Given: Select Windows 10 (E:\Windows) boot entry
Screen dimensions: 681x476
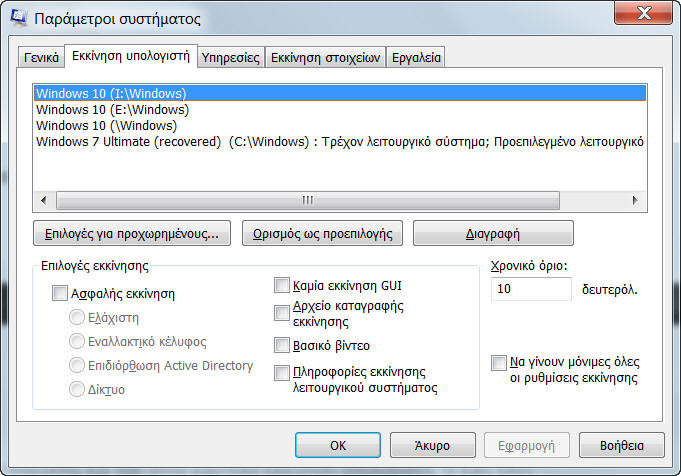Looking at the screenshot, I should (x=340, y=109).
